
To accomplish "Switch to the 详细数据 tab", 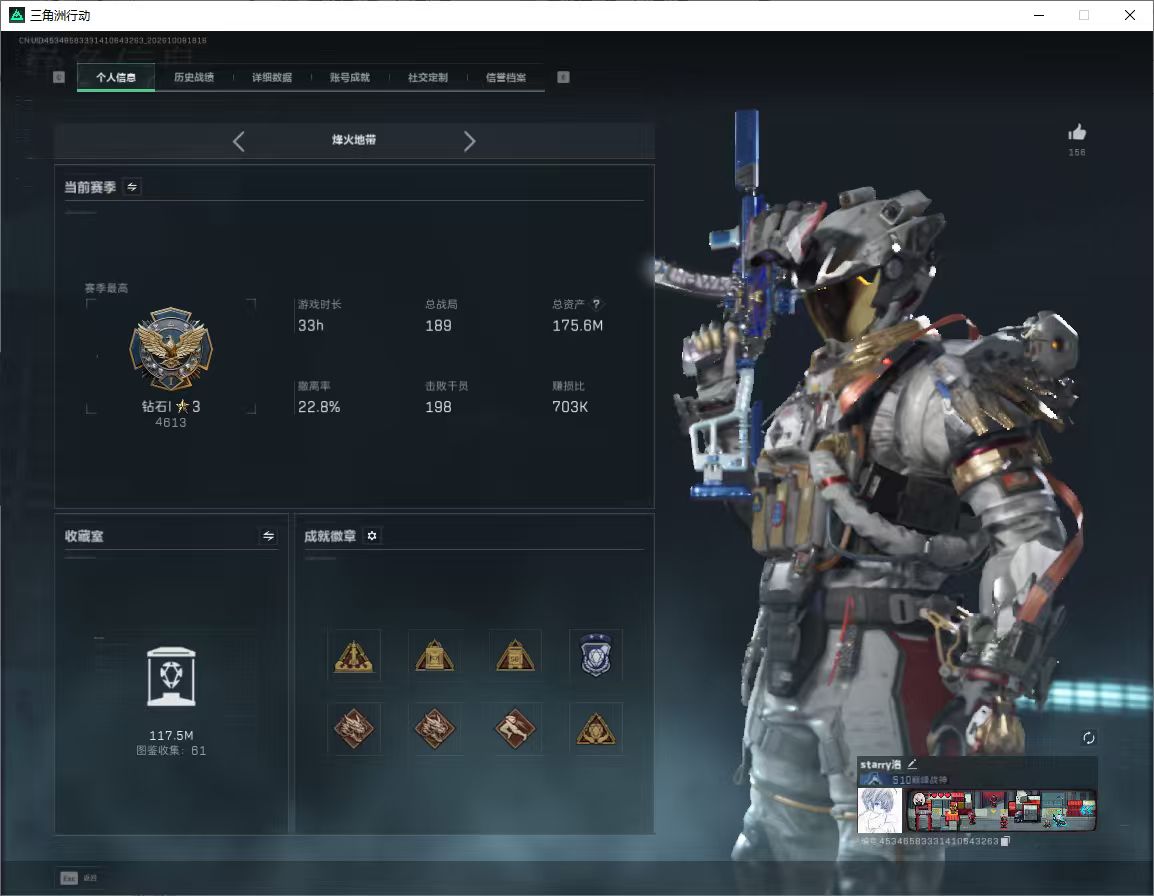I will (272, 77).
